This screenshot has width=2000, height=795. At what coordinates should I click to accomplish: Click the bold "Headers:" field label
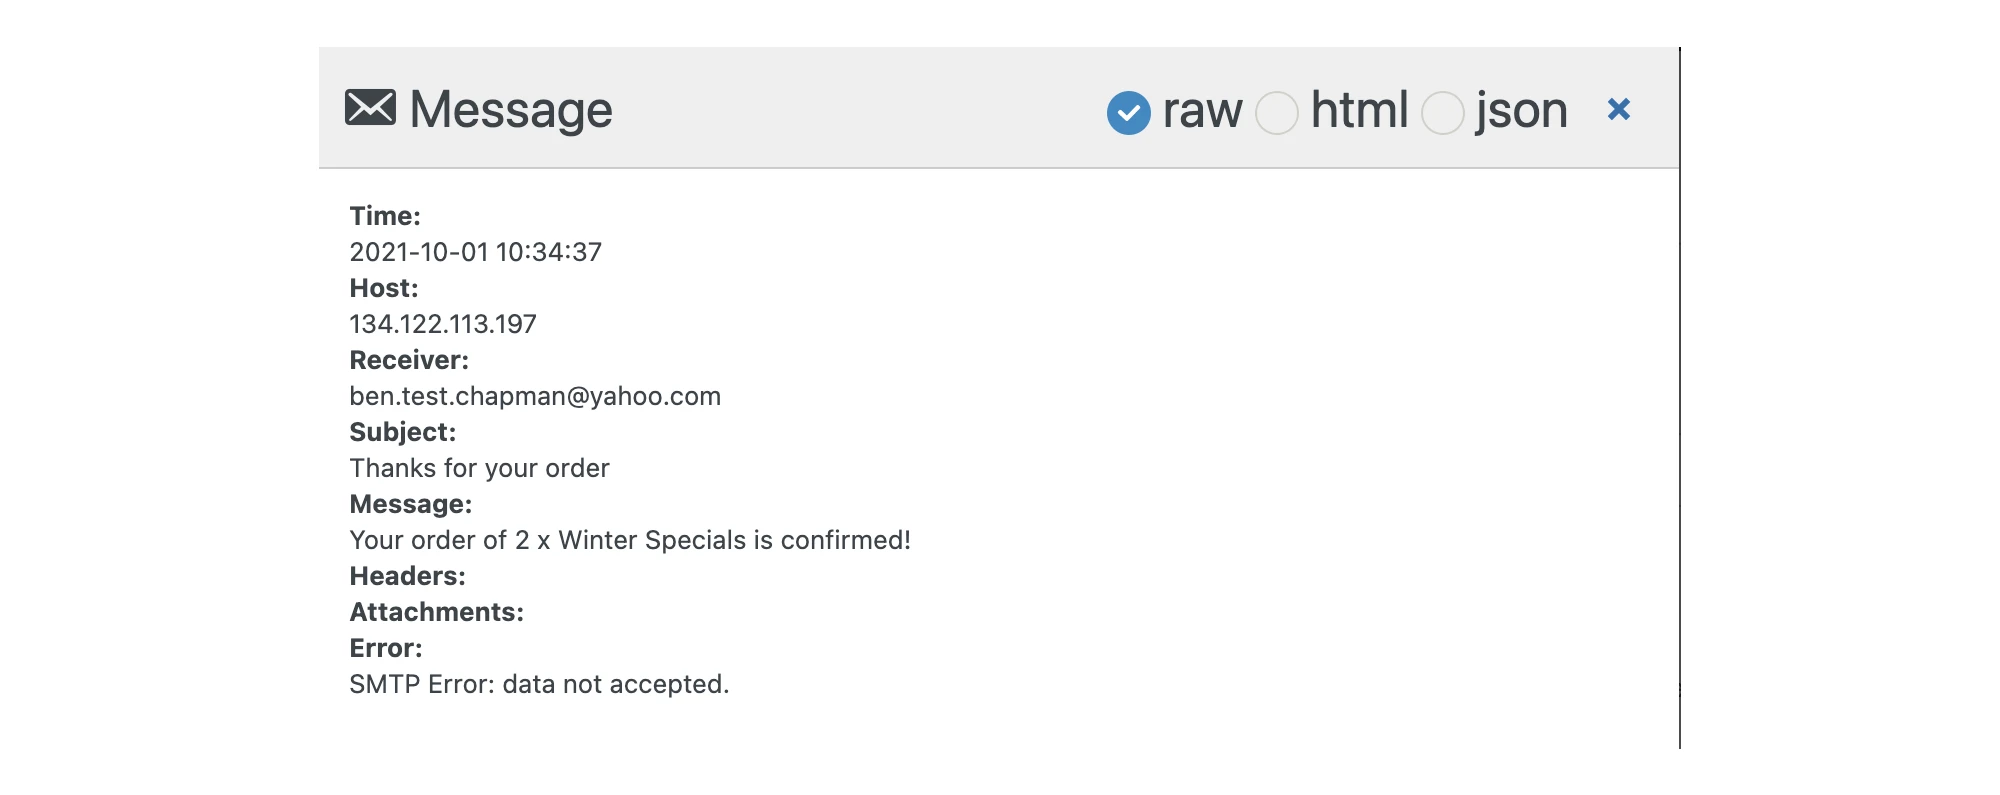pos(407,576)
